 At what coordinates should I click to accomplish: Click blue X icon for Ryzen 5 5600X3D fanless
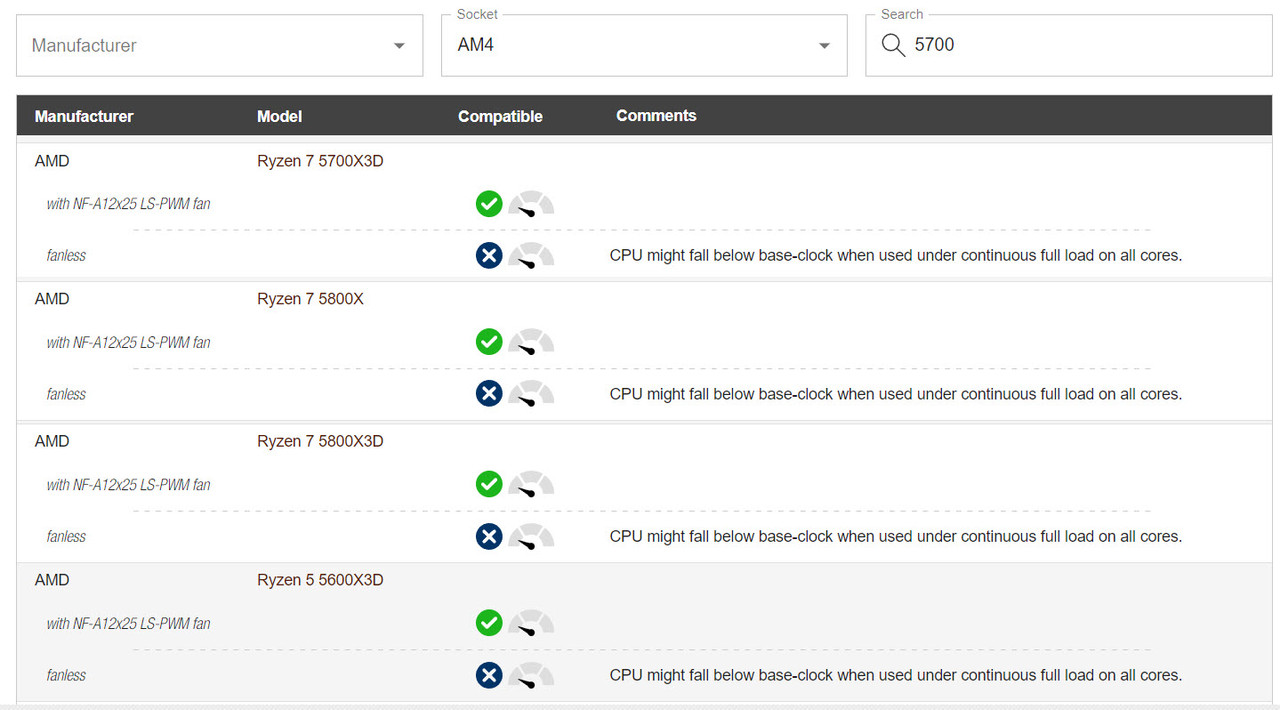(x=488, y=675)
